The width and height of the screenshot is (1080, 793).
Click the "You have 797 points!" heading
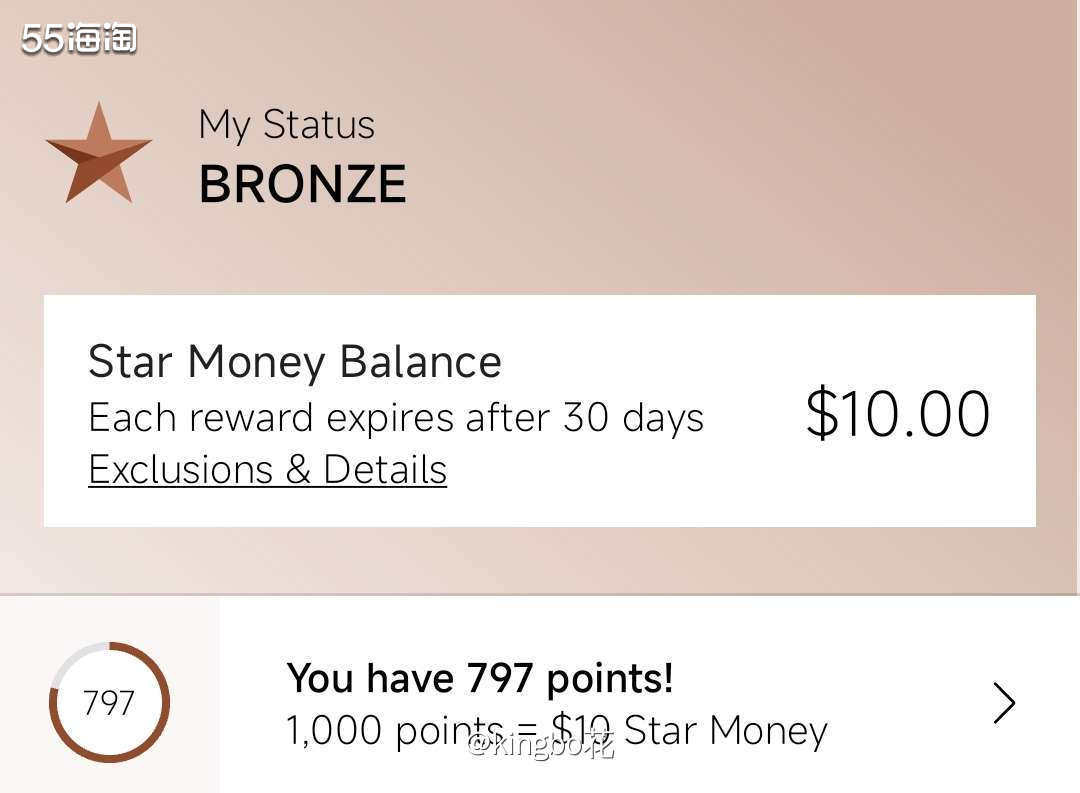[x=479, y=679]
